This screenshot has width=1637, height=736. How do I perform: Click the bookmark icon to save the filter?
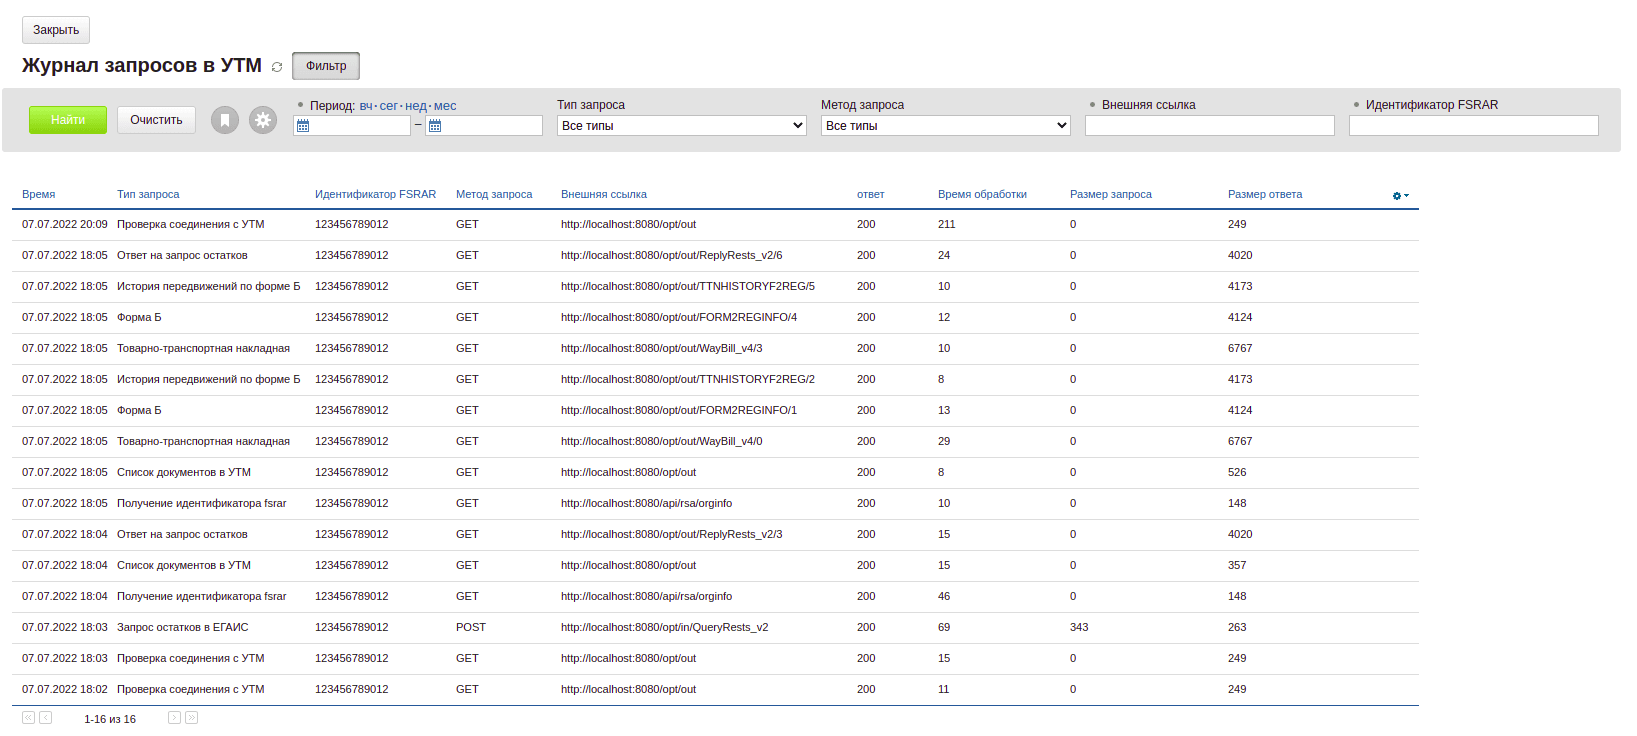pos(225,120)
